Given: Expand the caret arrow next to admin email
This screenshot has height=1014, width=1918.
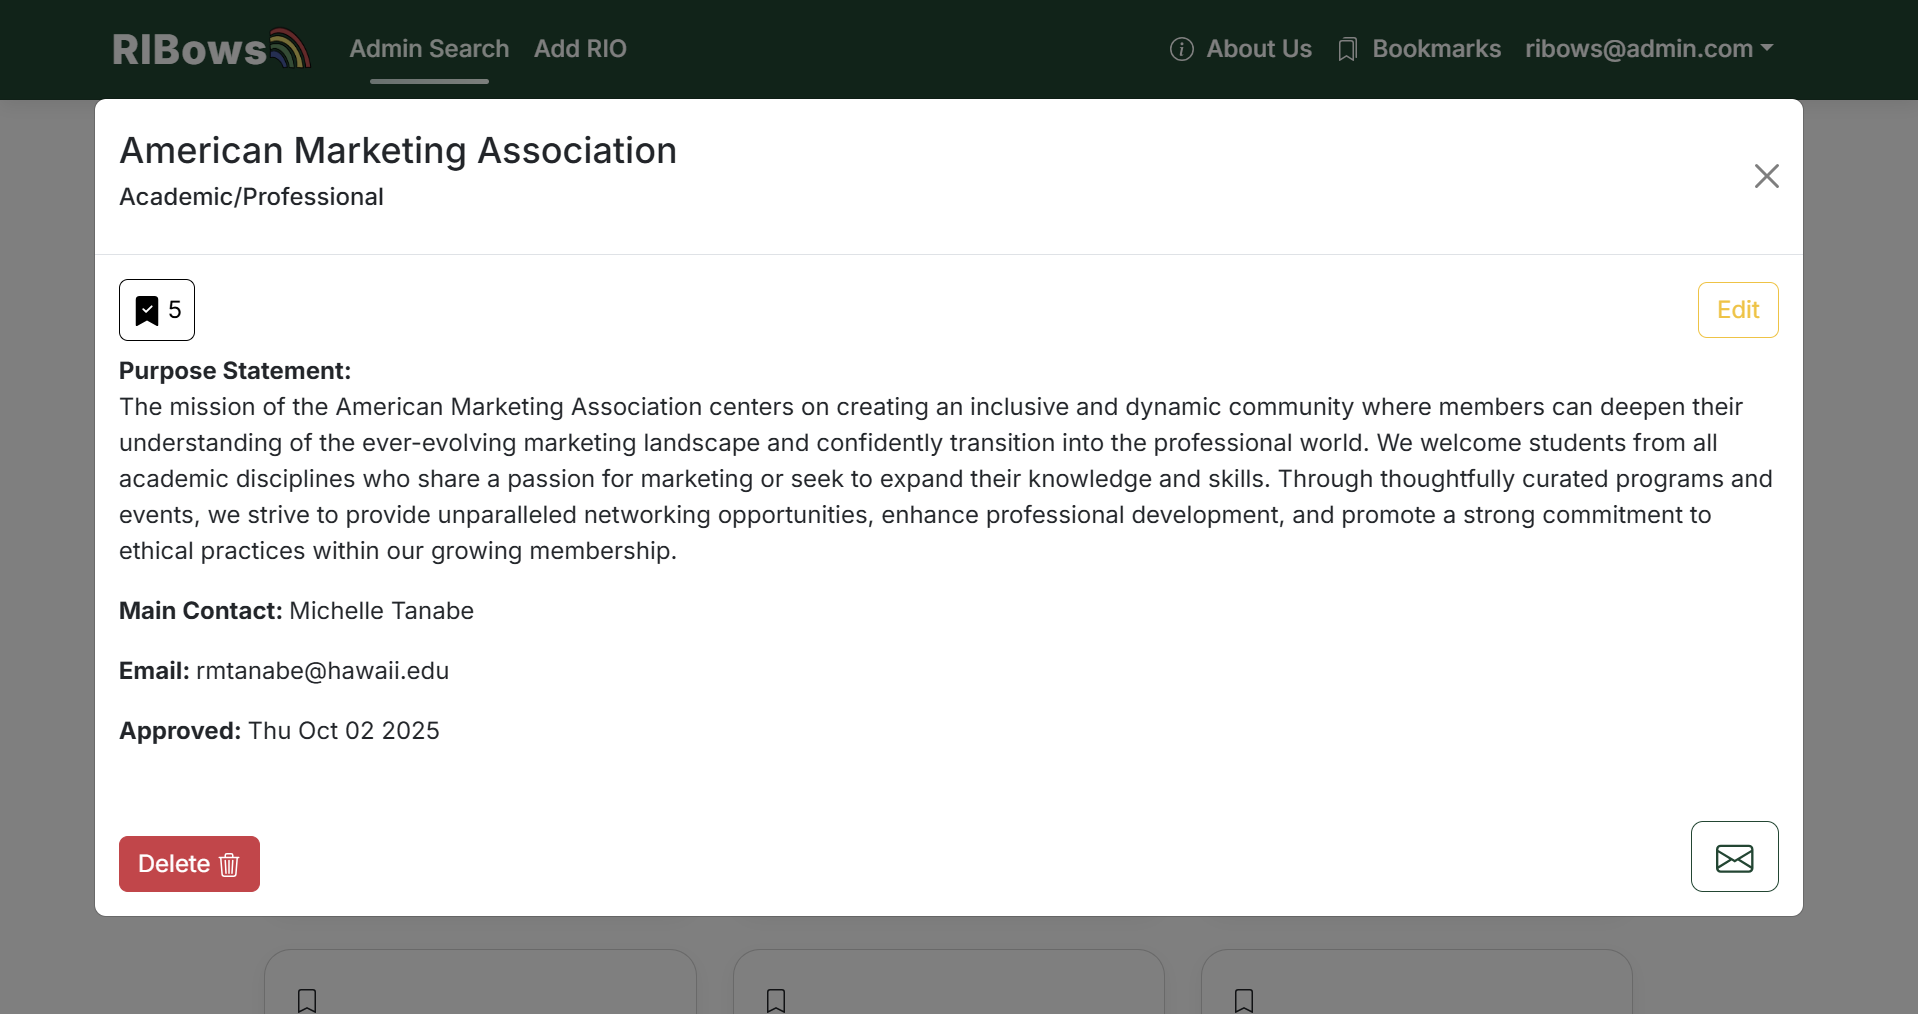Looking at the screenshot, I should pos(1767,48).
